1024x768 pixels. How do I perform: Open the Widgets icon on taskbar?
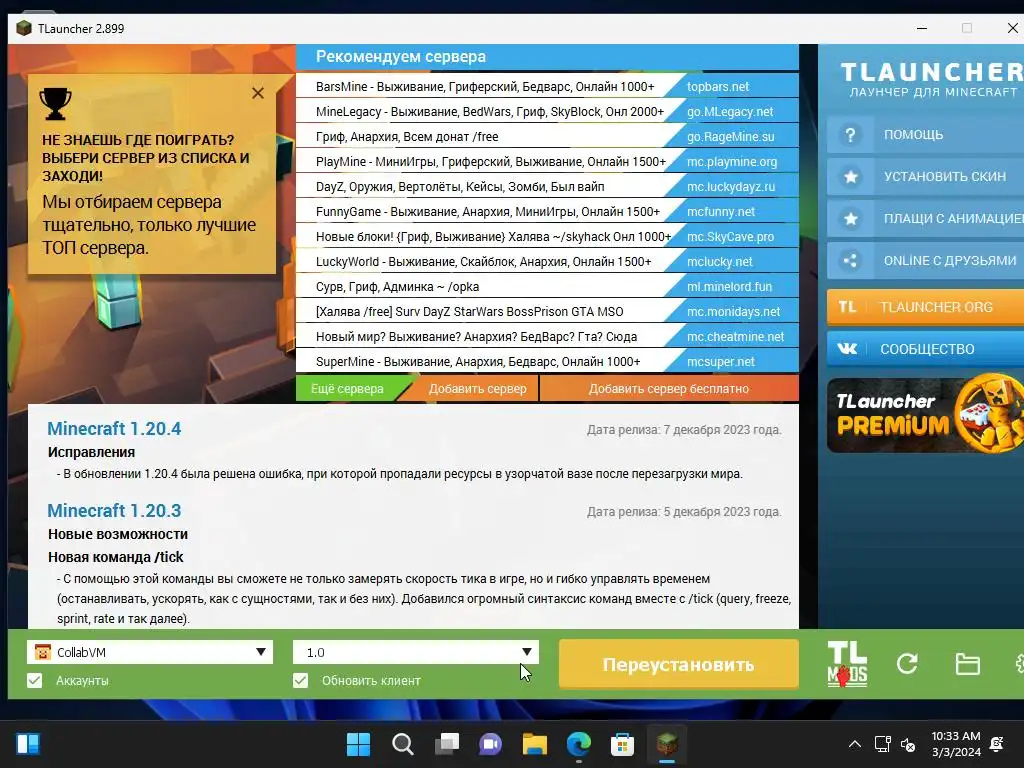coord(27,744)
